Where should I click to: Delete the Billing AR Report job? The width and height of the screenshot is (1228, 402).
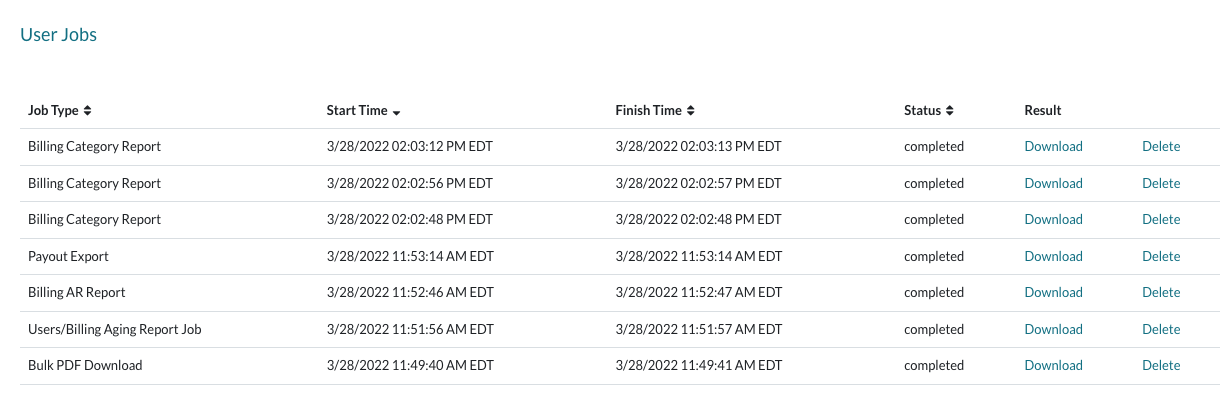point(1161,292)
